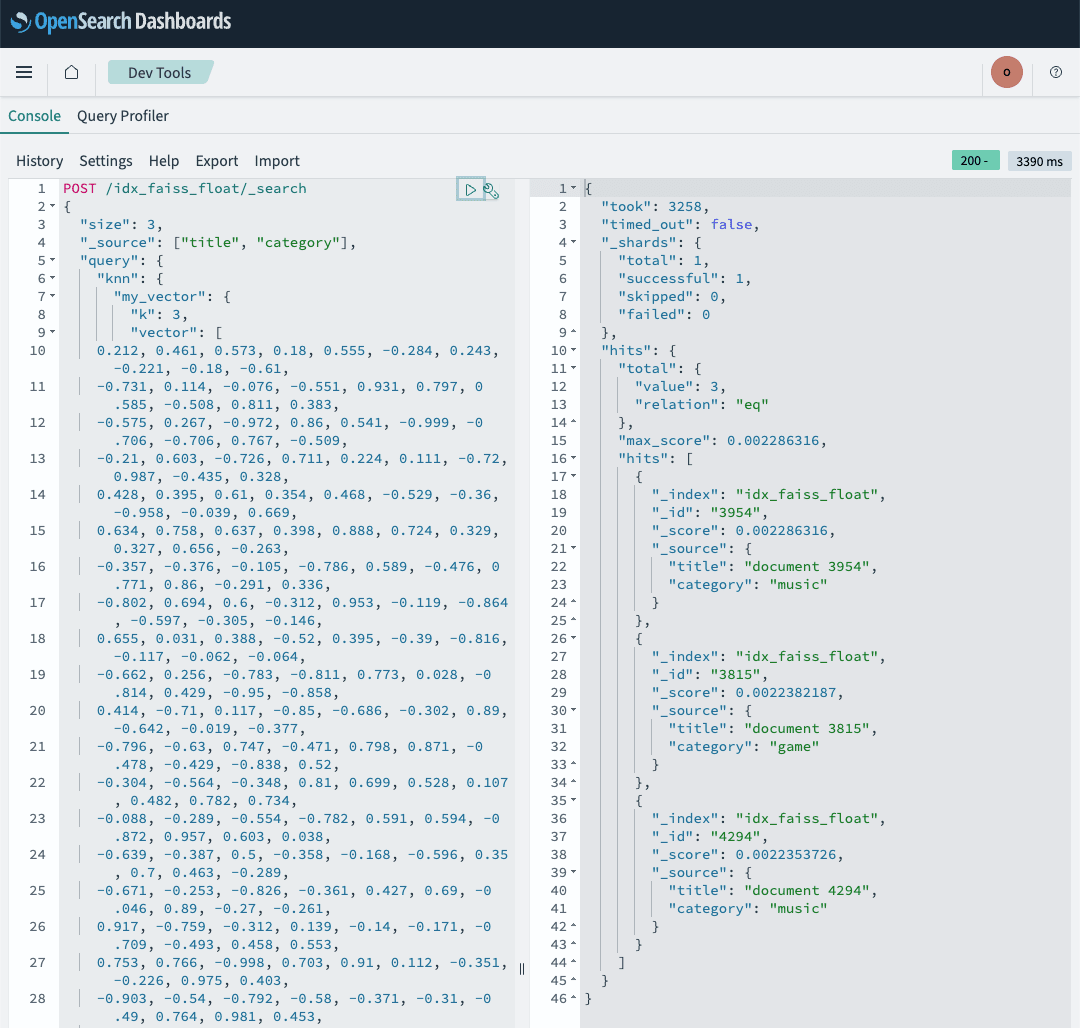Collapse first hit object at line 17
The width and height of the screenshot is (1080, 1028).
coord(574,476)
